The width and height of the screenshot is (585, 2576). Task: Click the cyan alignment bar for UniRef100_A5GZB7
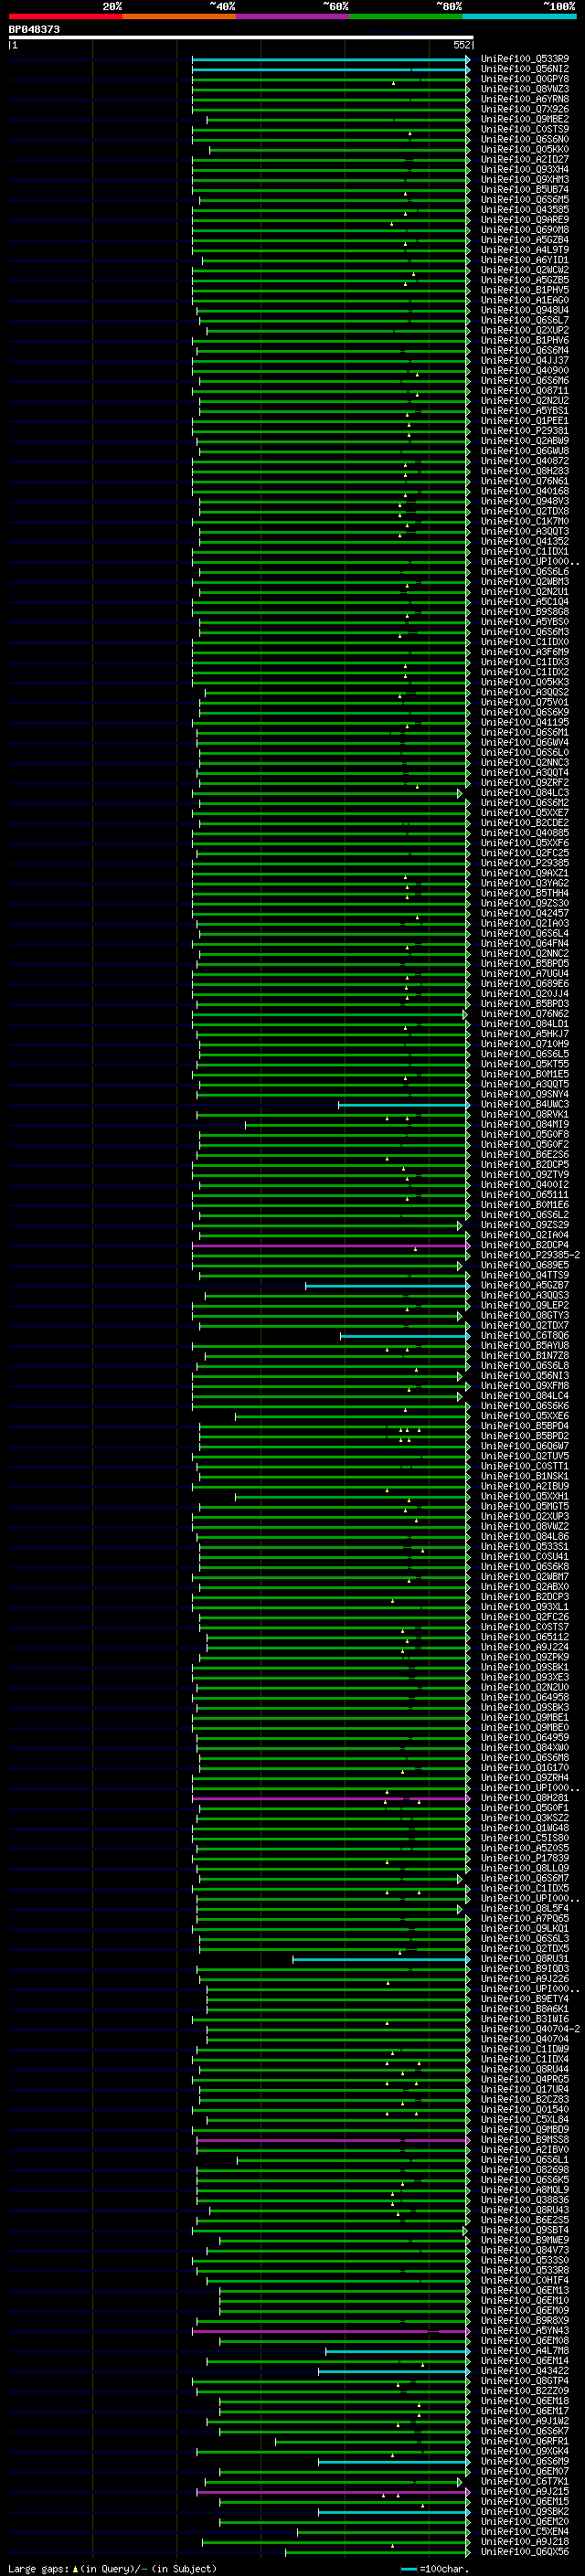(387, 1286)
